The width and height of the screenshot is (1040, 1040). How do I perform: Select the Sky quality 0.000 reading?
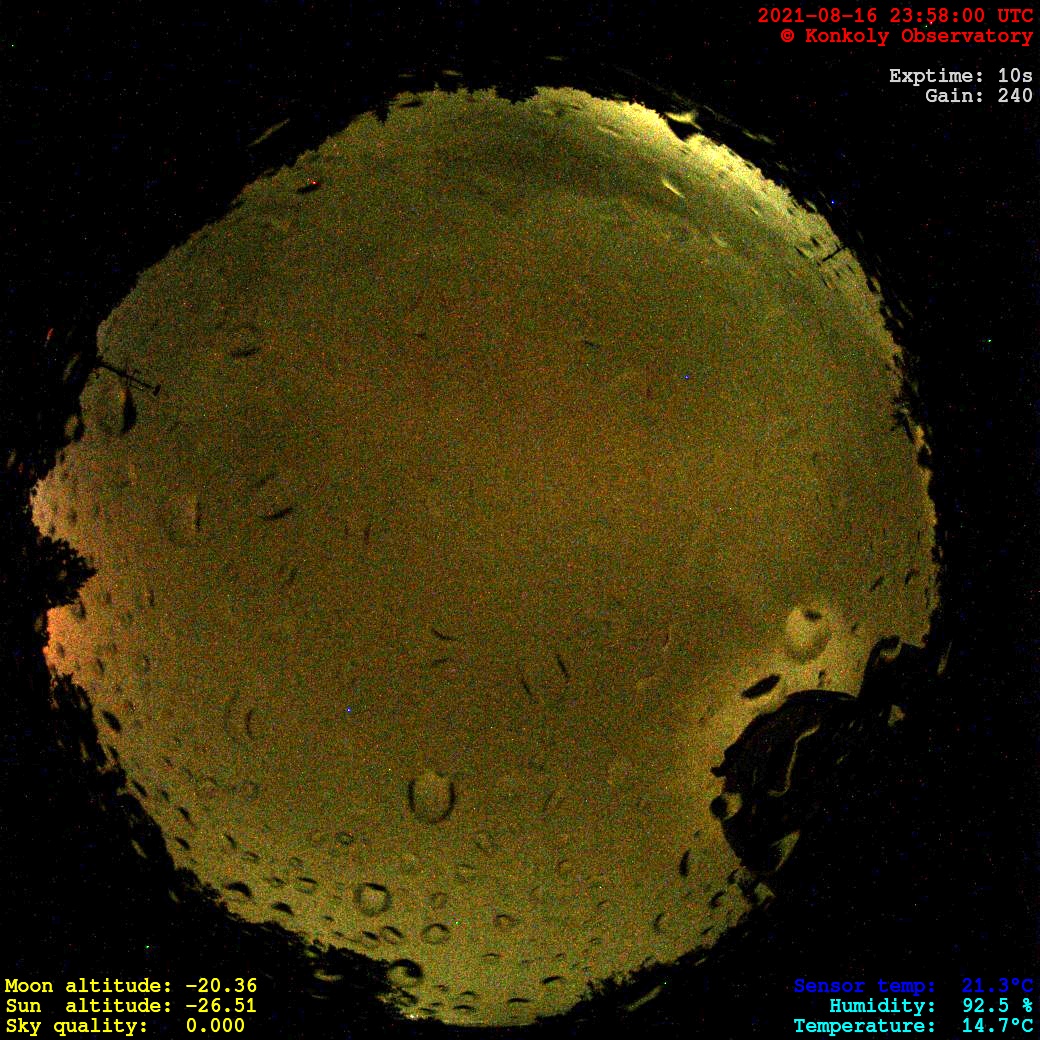[x=124, y=1026]
